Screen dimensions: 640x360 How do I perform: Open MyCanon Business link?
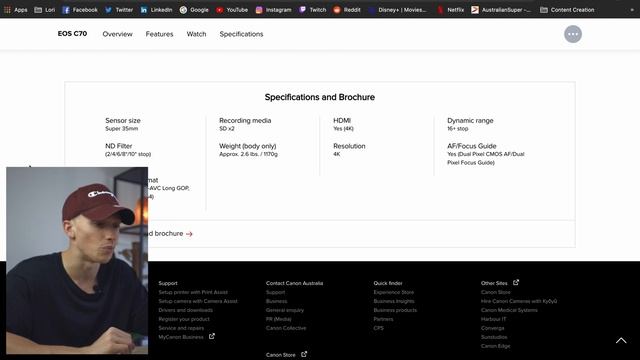pos(181,337)
